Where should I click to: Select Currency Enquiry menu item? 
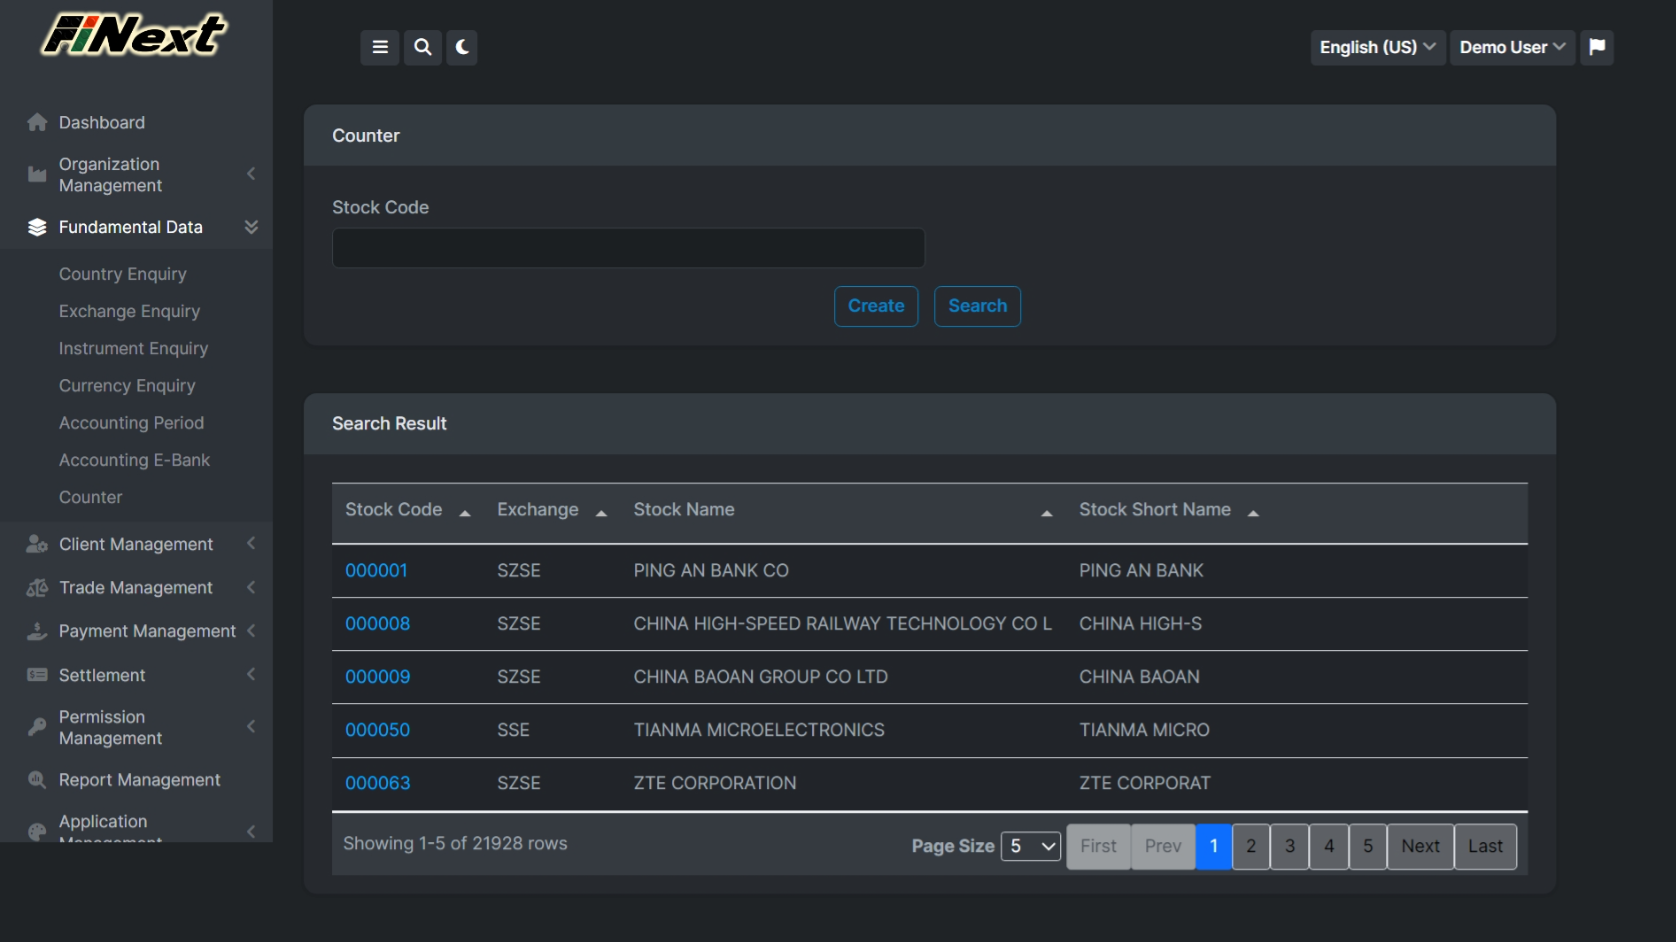127,386
